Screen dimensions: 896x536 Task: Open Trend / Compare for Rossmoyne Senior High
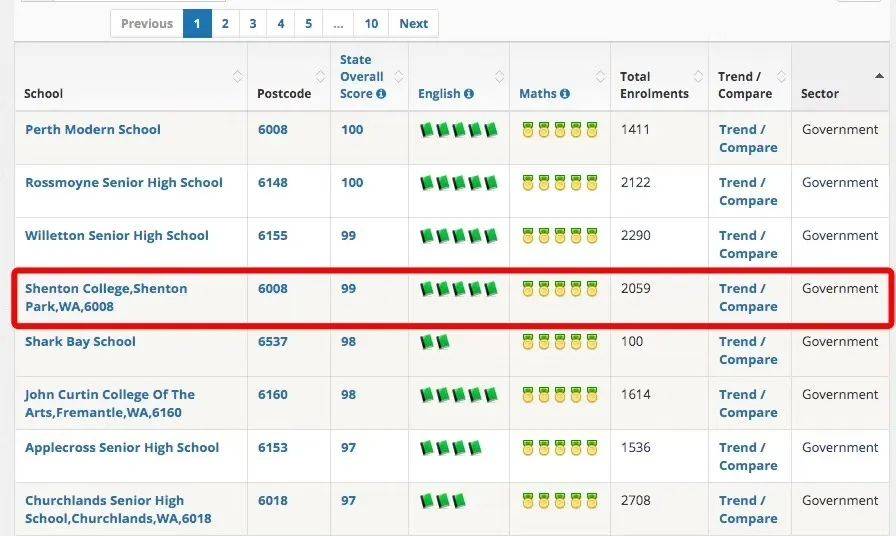click(x=748, y=191)
